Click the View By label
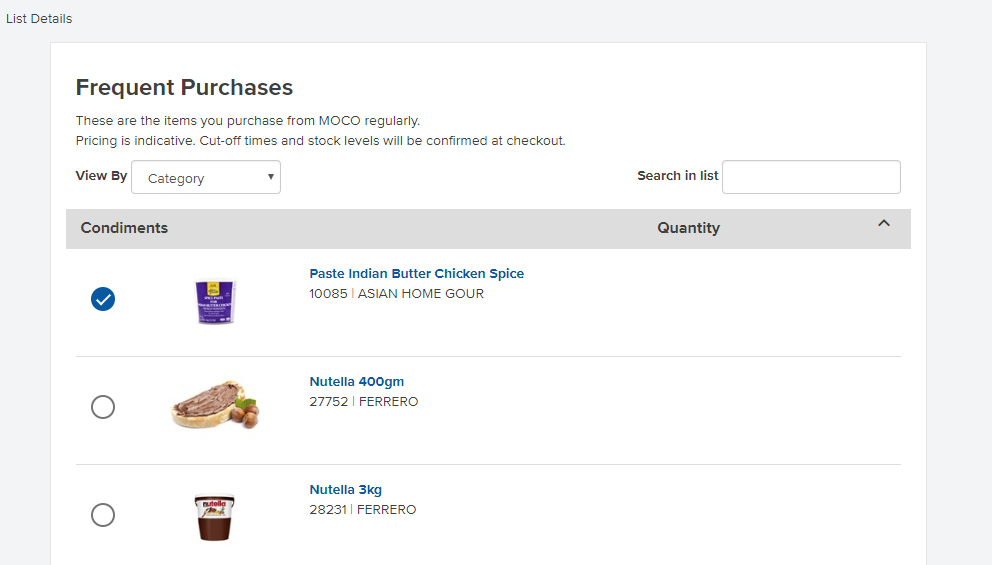The height and width of the screenshot is (565, 992). [101, 176]
